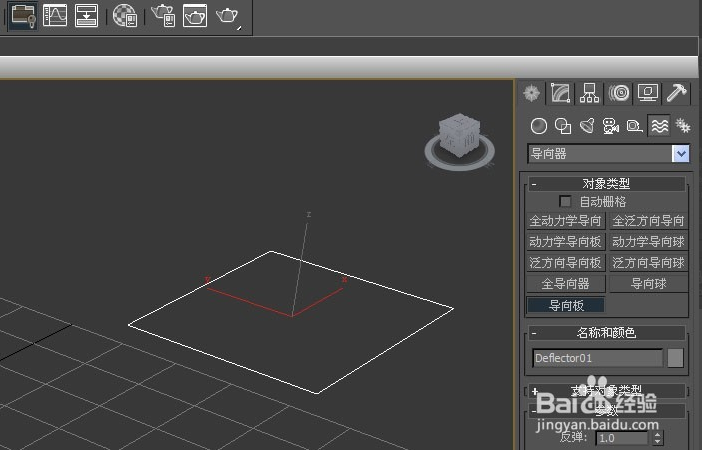Select the Helpers tape measure icon

[x=634, y=126]
